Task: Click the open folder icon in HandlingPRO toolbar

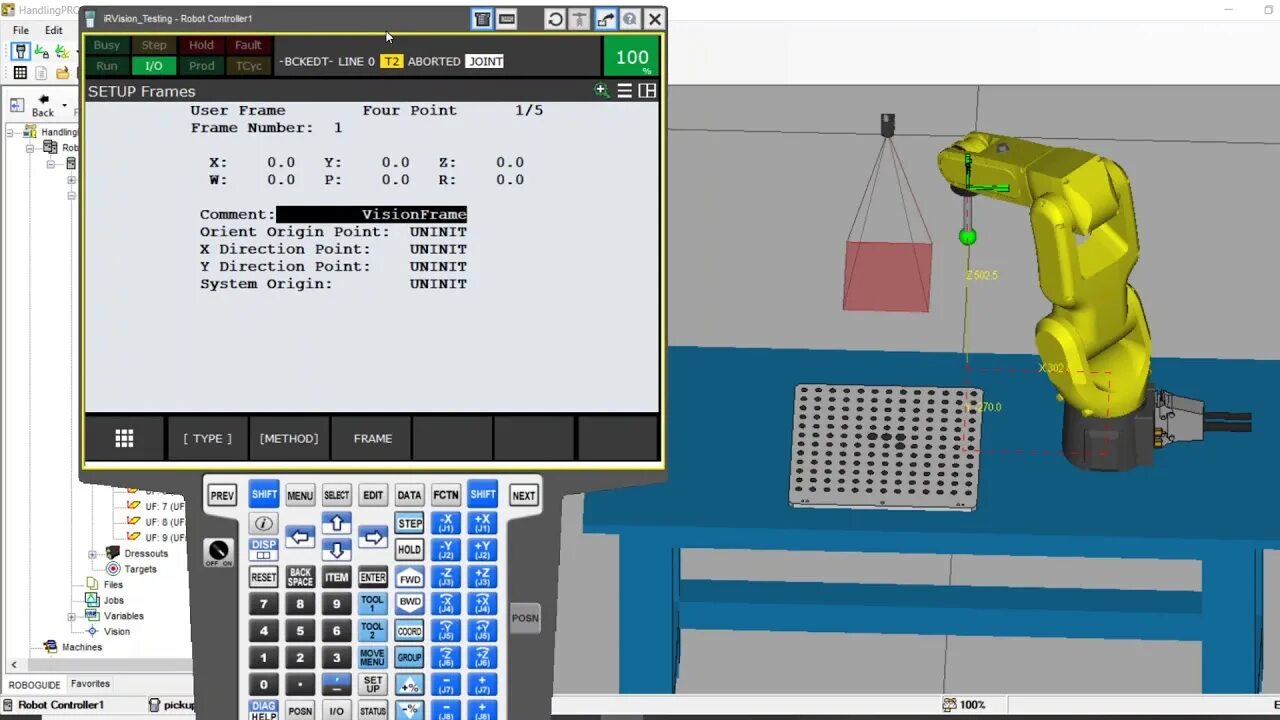Action: click(62, 73)
